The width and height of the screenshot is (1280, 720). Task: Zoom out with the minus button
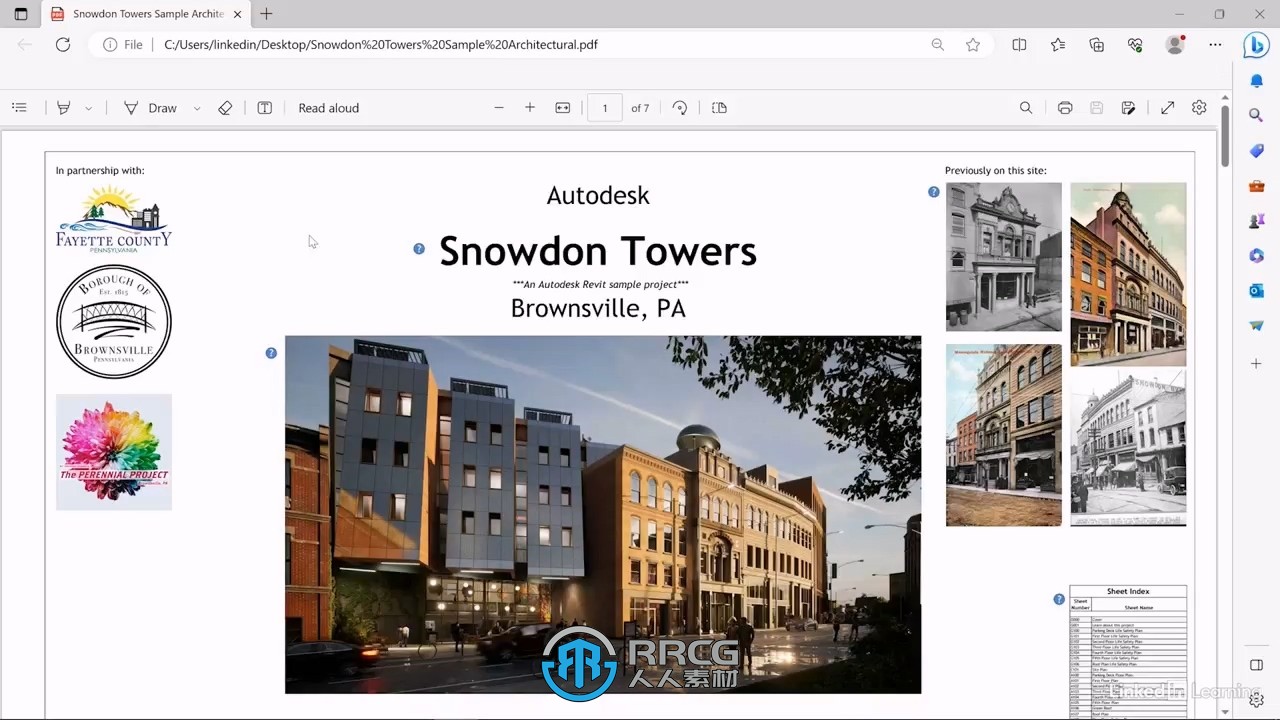pyautogui.click(x=499, y=108)
